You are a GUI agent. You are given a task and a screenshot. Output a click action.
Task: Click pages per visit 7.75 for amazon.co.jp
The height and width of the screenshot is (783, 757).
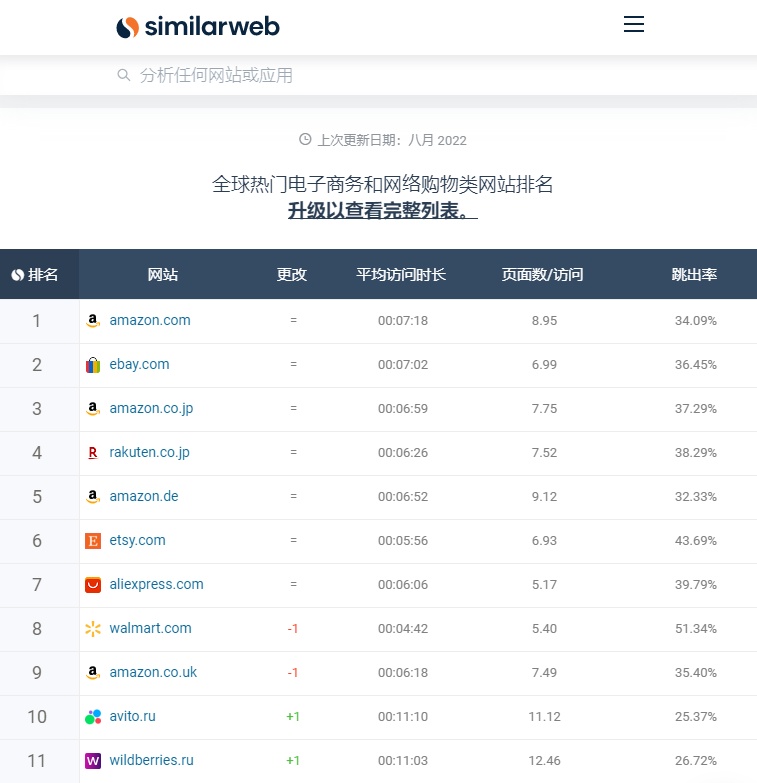pyautogui.click(x=544, y=408)
